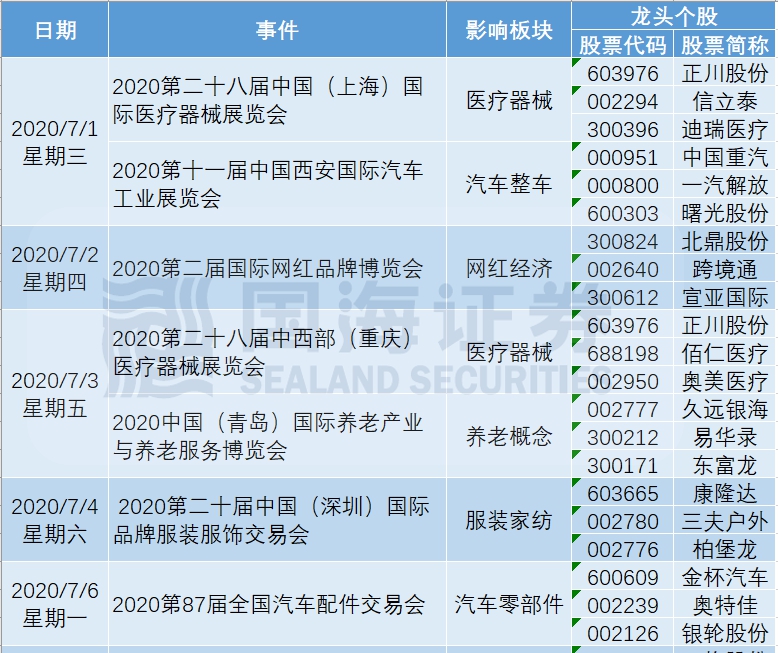Click the 股票代码 sub-header

[x=623, y=45]
